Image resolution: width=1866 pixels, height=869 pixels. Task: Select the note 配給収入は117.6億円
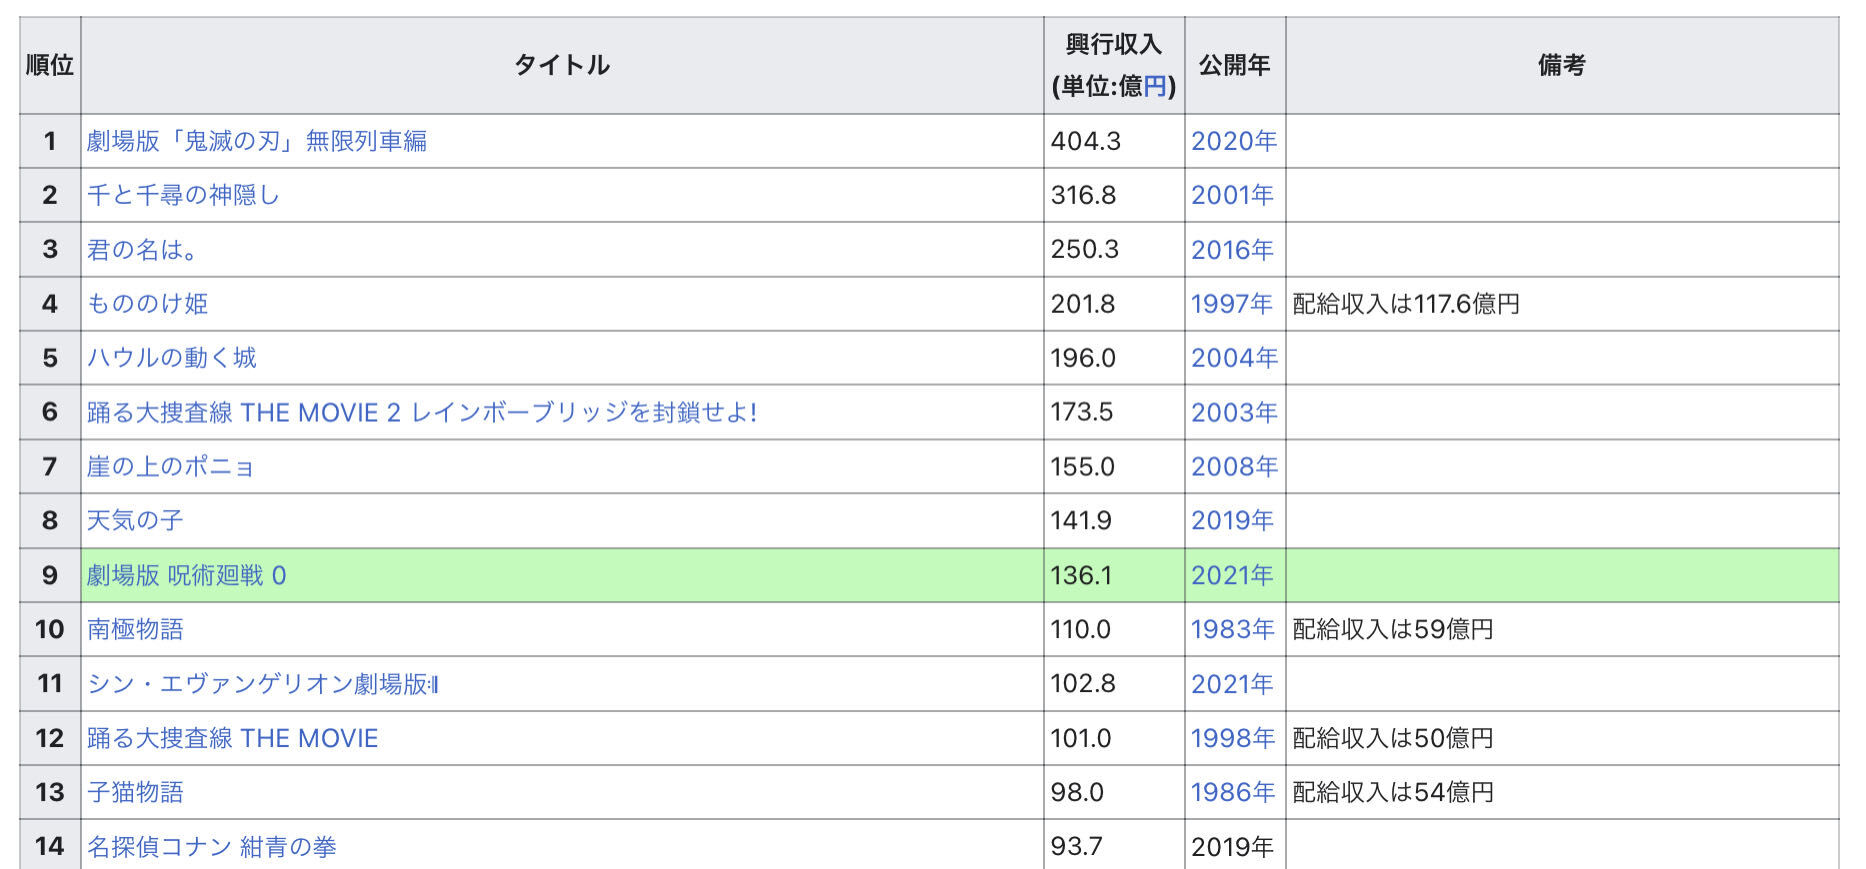(x=1406, y=304)
